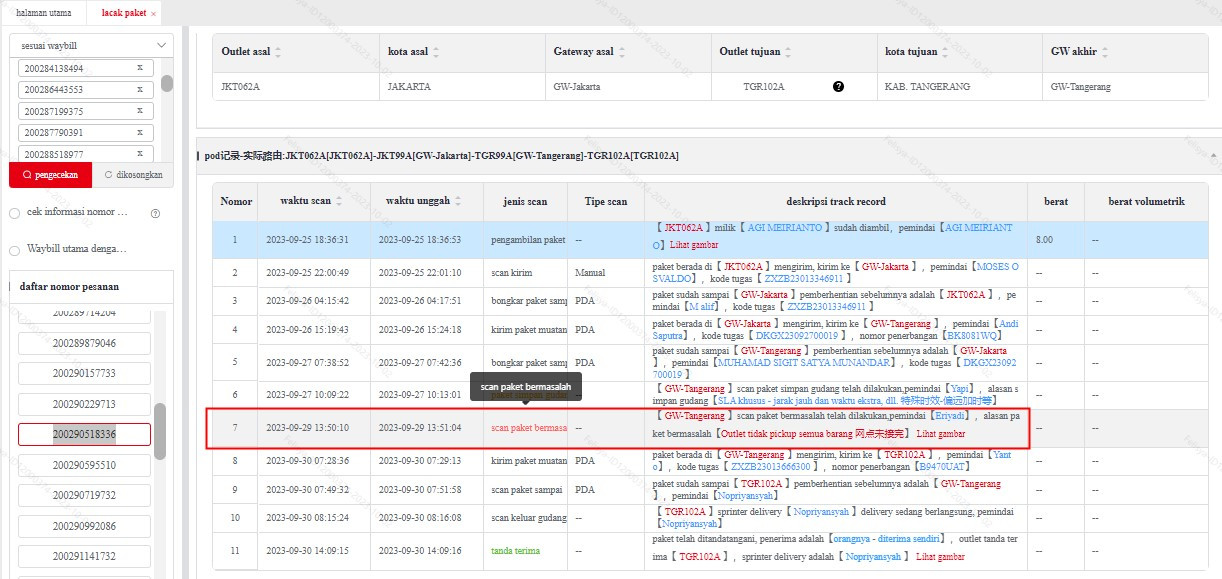
Task: Click the waybill input scrollbar thumb
Action: (167, 82)
